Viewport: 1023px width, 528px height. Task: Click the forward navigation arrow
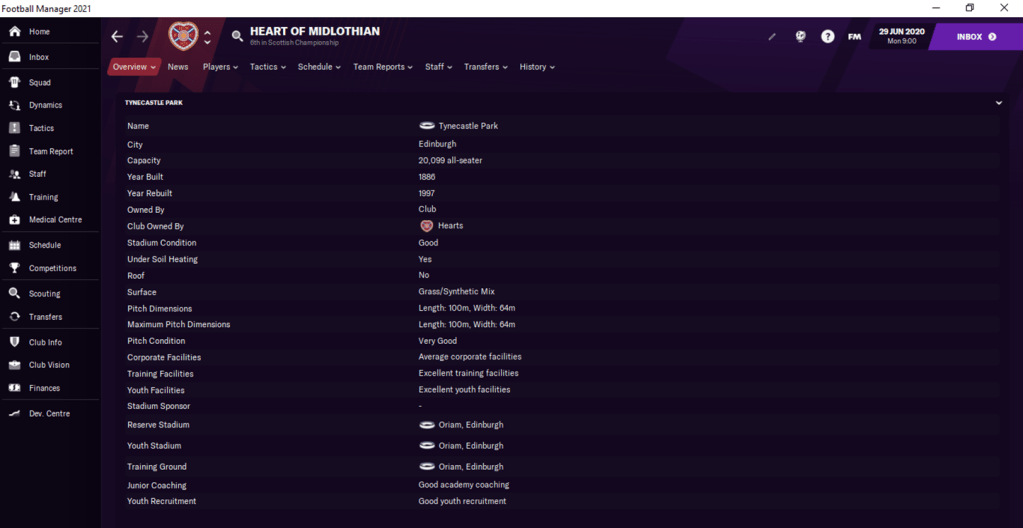pyautogui.click(x=143, y=37)
